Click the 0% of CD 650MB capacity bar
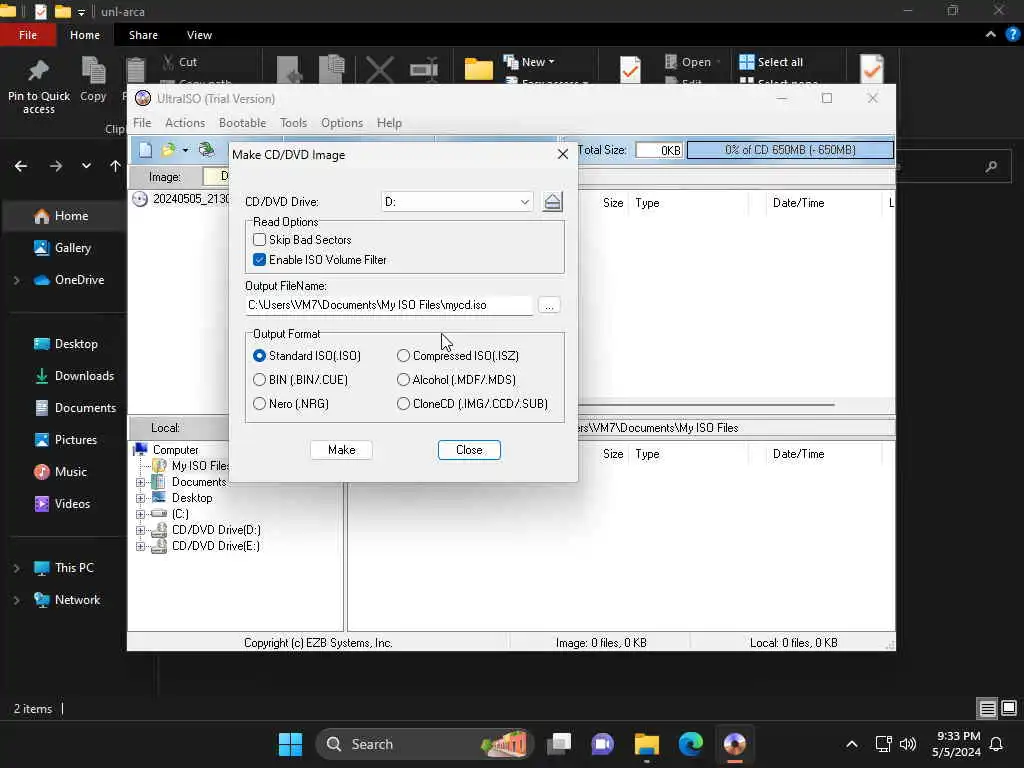This screenshot has height=768, width=1024. tap(790, 150)
